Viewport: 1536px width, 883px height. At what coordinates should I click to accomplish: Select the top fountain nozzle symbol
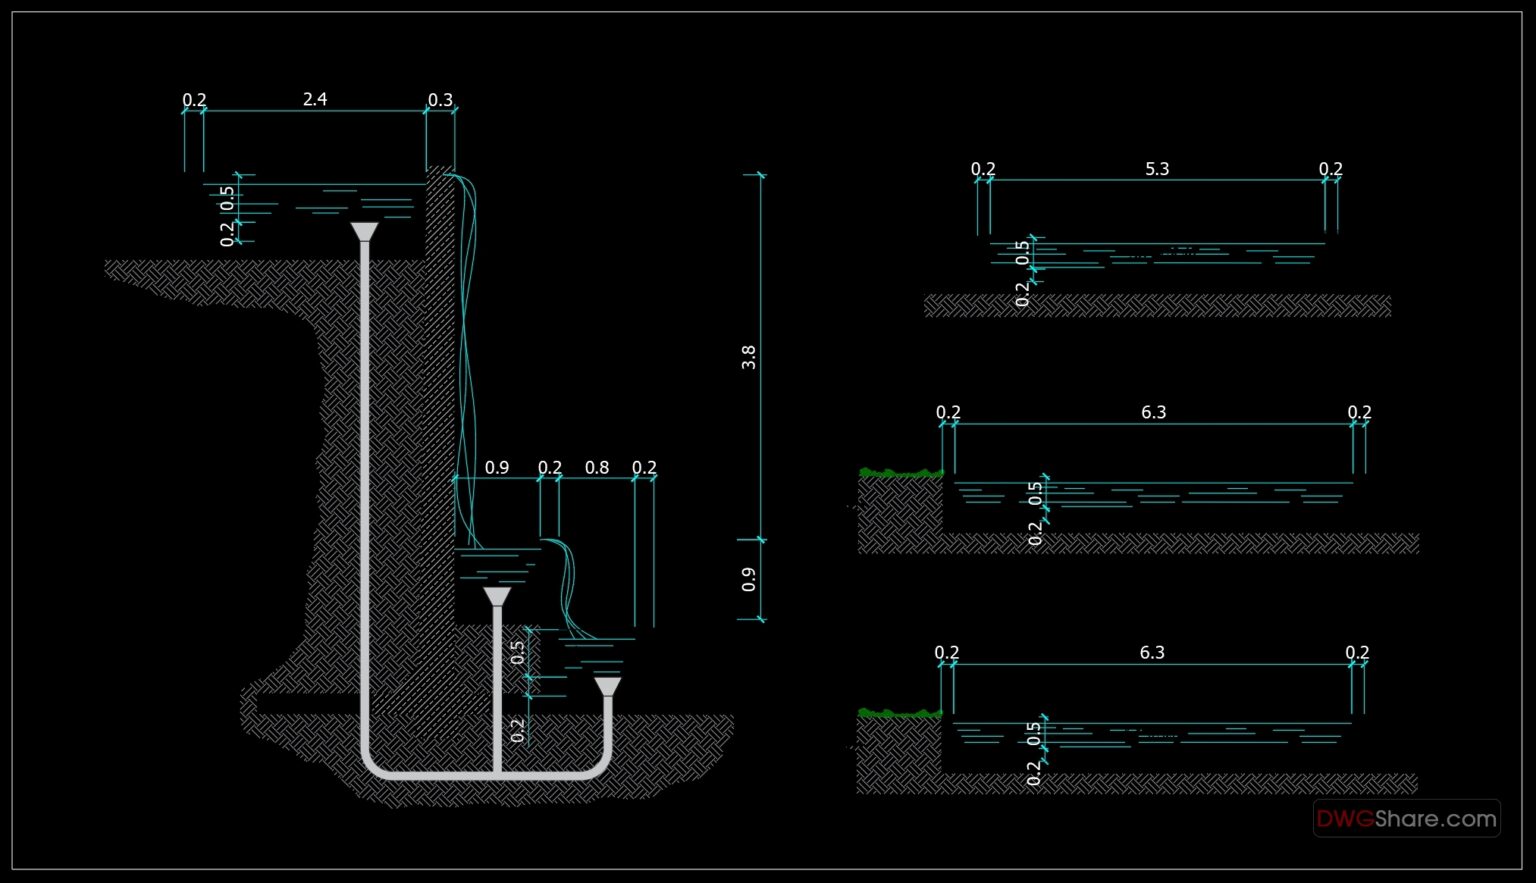[x=363, y=232]
